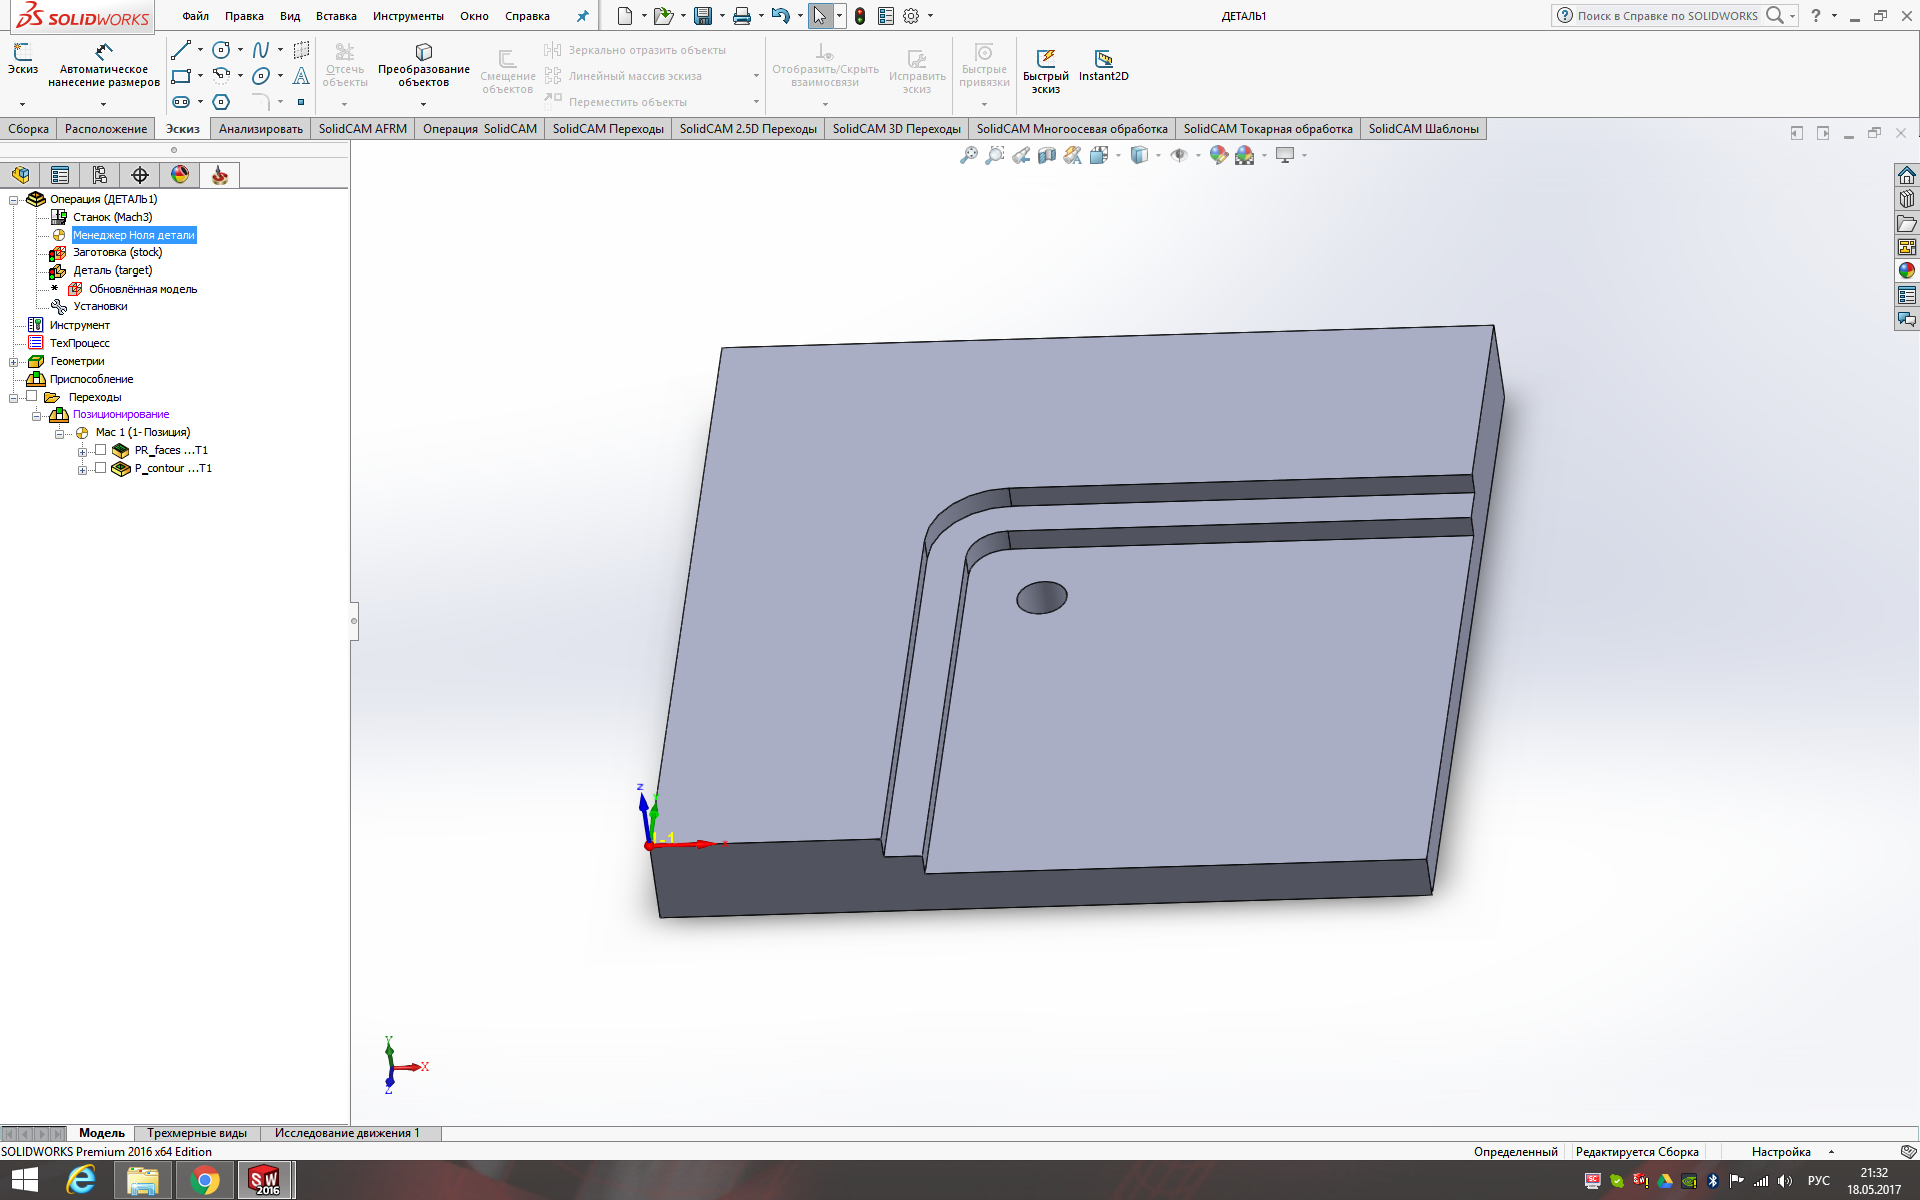This screenshot has height=1200, width=1920.
Task: Open the Эскиз button dropdown arrow
Action: (22, 104)
